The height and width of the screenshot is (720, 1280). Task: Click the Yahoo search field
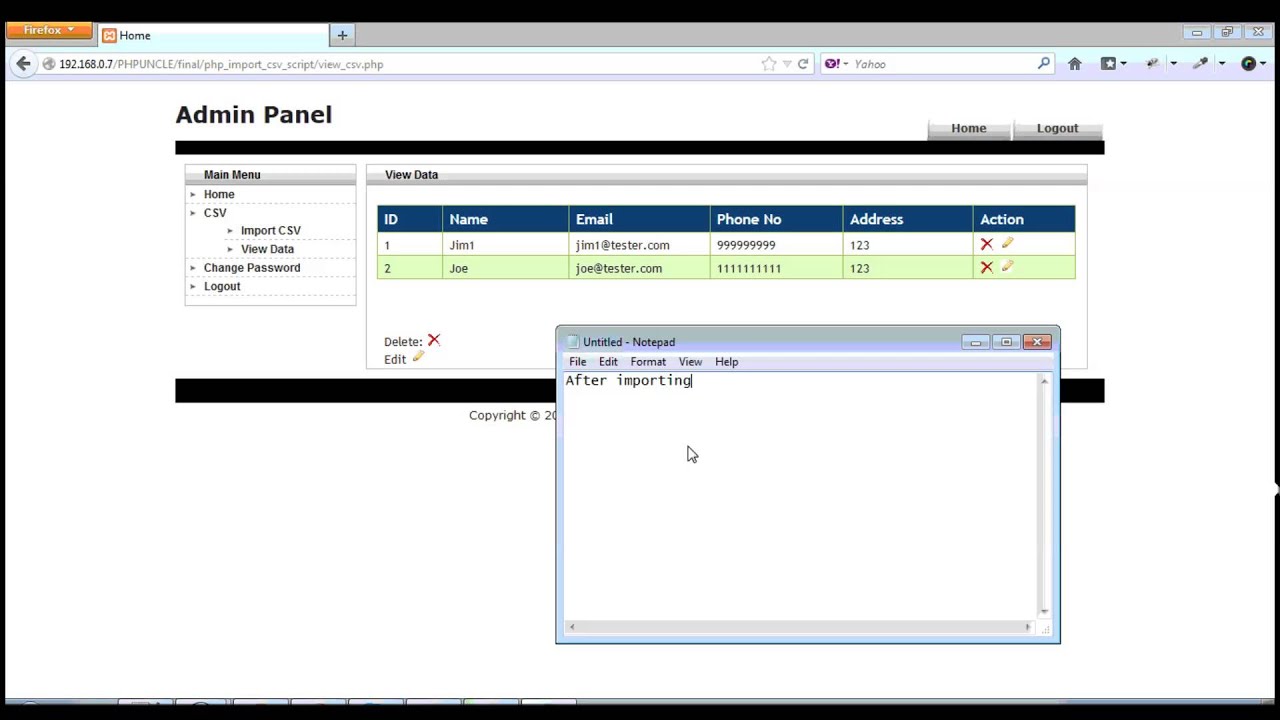pyautogui.click(x=944, y=64)
